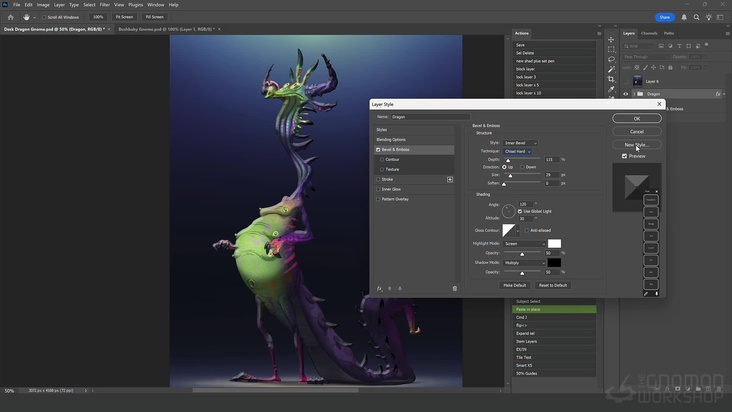Screen dimensions: 732x412
Task: Hide the Dragon layer group
Action: click(x=626, y=94)
